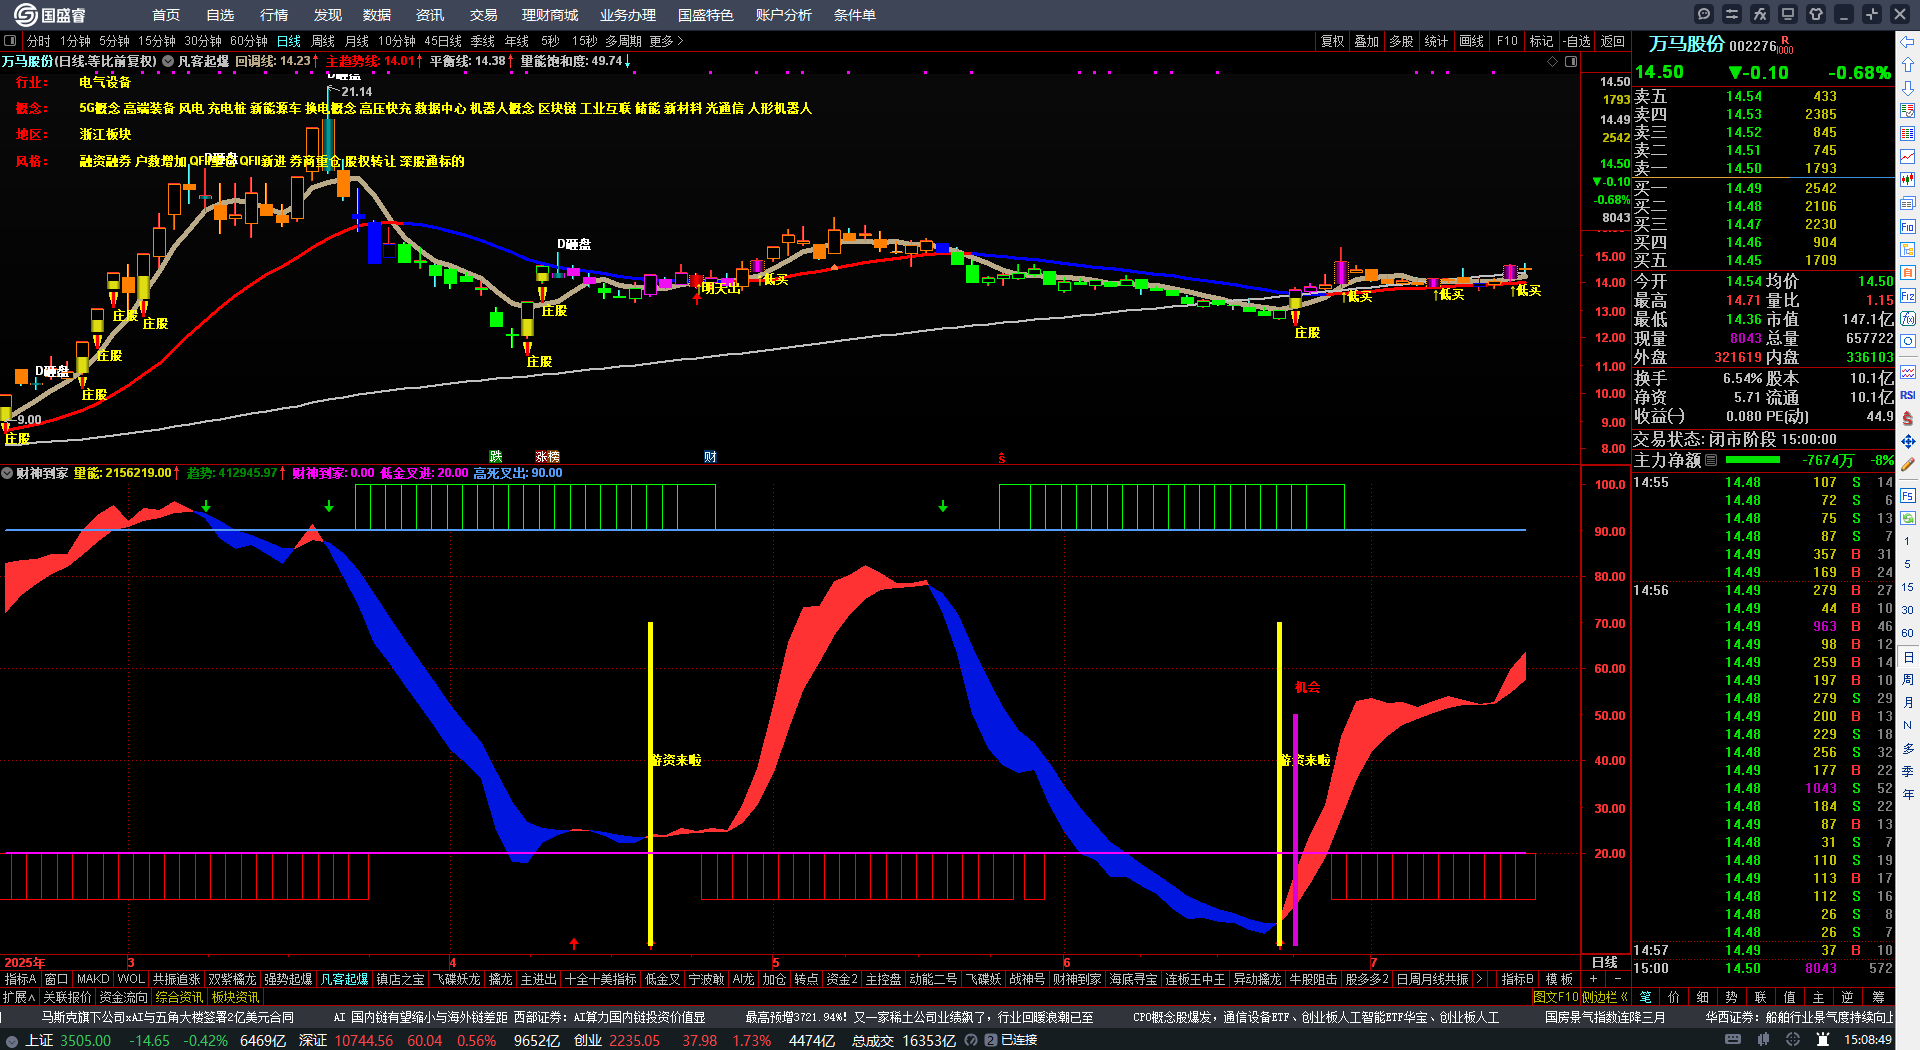
Task: Click the order list icon beside 主力净额
Action: point(1711,460)
